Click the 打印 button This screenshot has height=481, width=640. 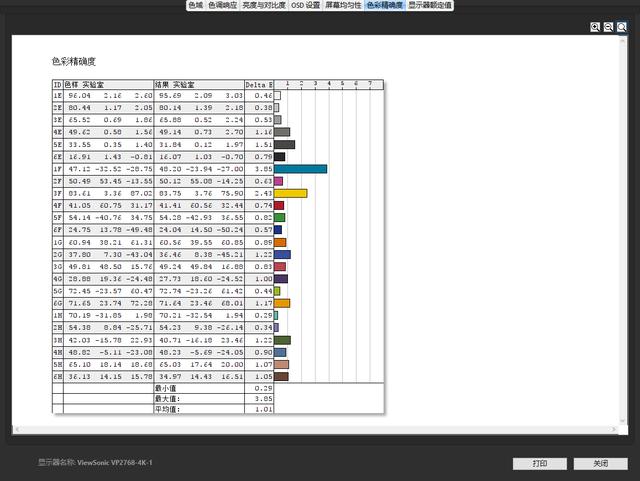(540, 463)
